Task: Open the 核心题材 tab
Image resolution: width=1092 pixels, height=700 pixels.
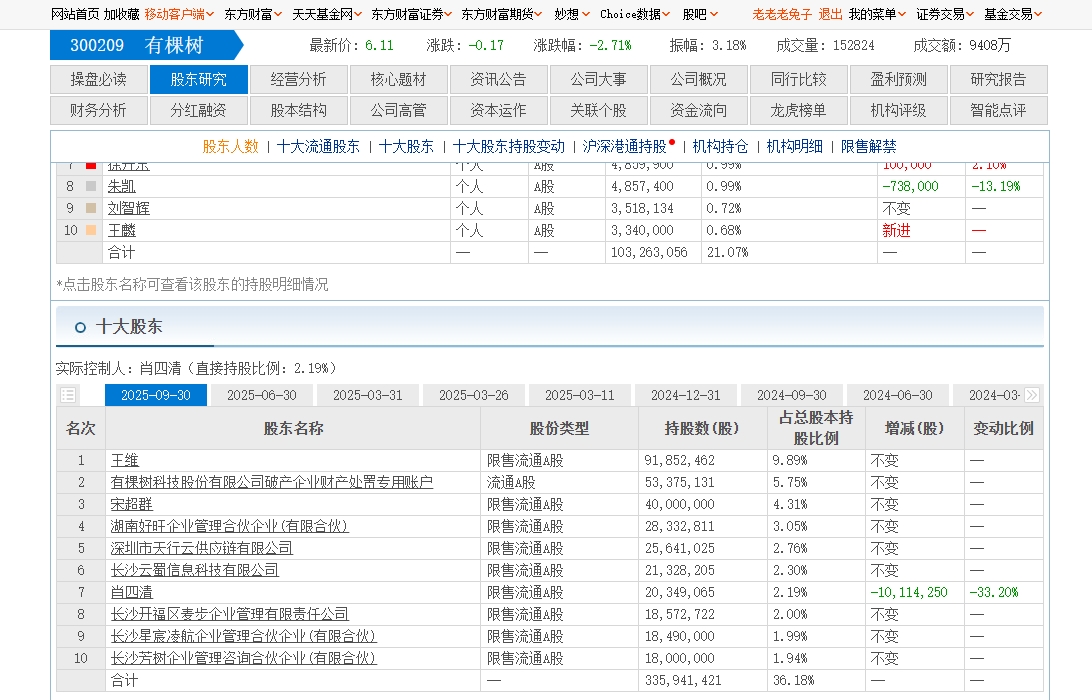Action: click(398, 79)
